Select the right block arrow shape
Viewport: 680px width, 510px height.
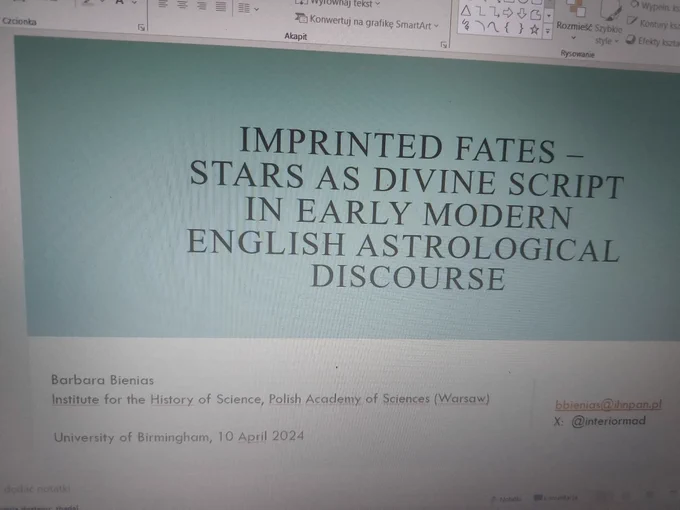[x=508, y=13]
